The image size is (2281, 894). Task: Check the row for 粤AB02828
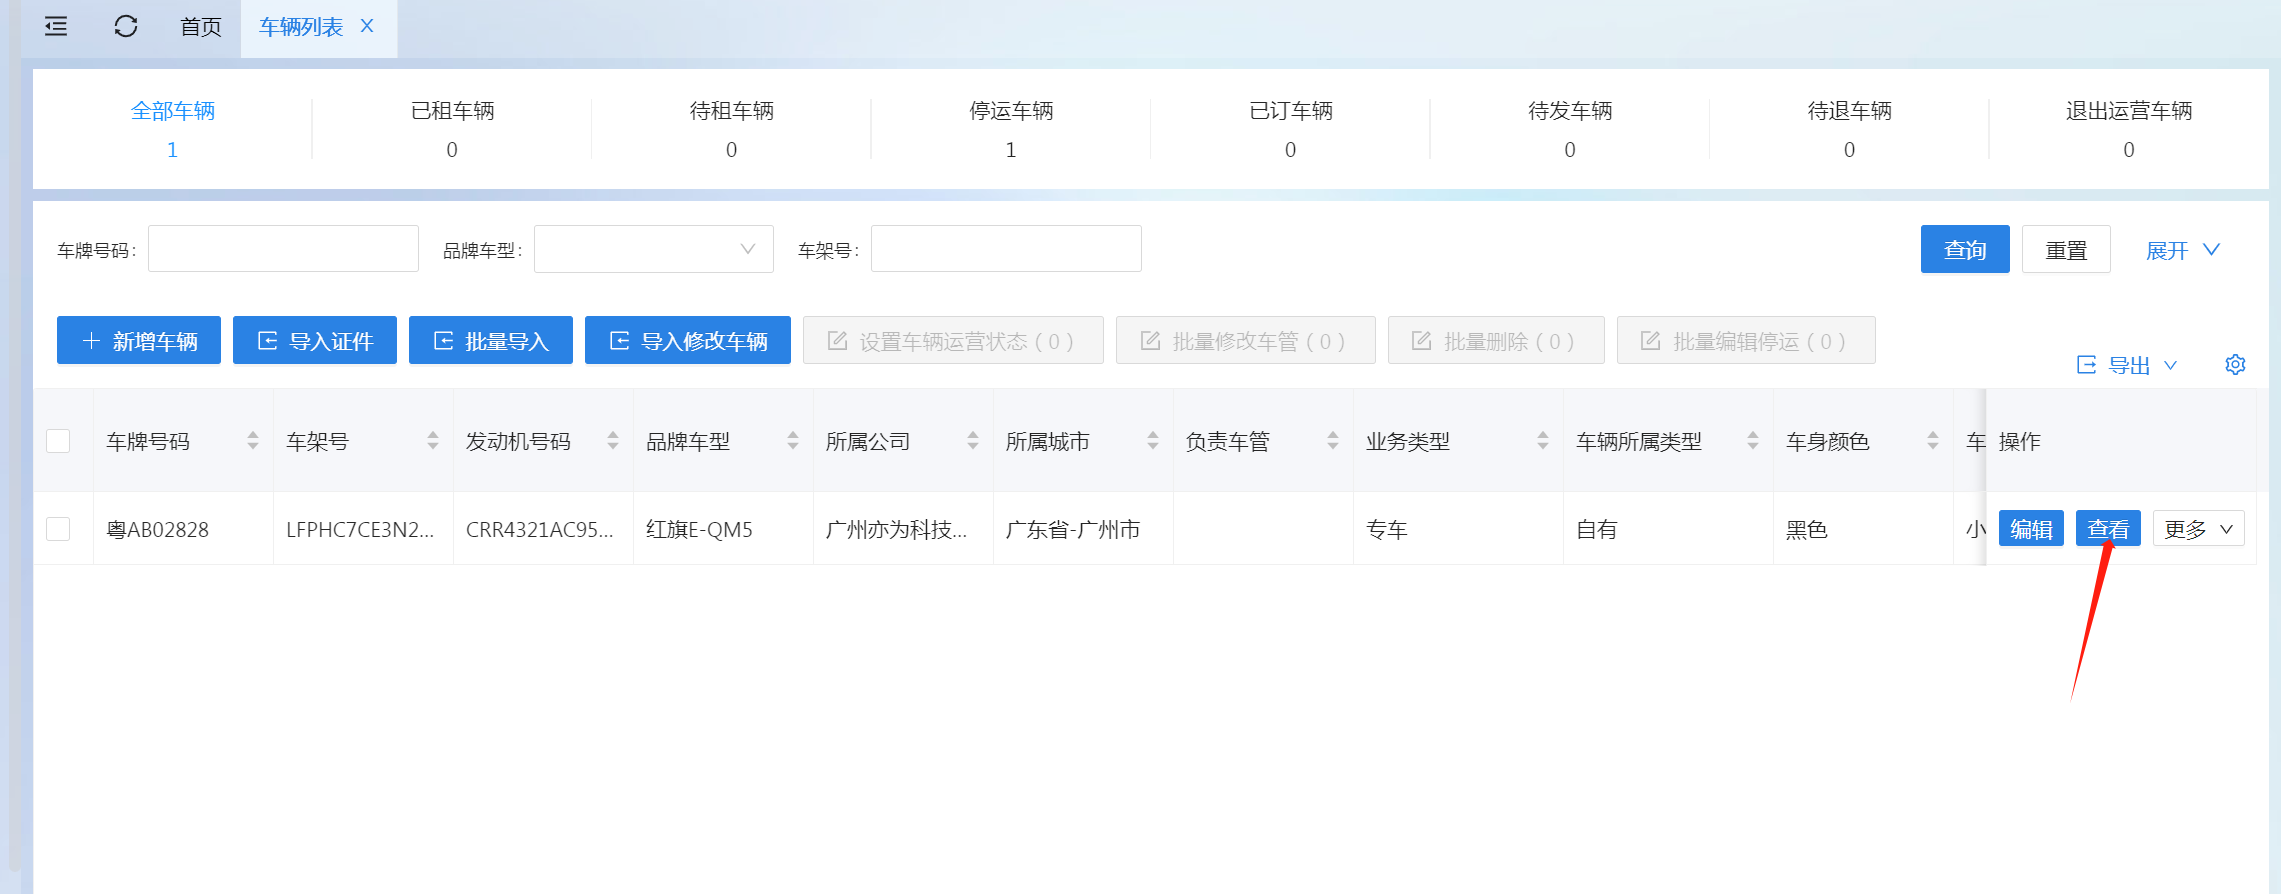tap(59, 529)
